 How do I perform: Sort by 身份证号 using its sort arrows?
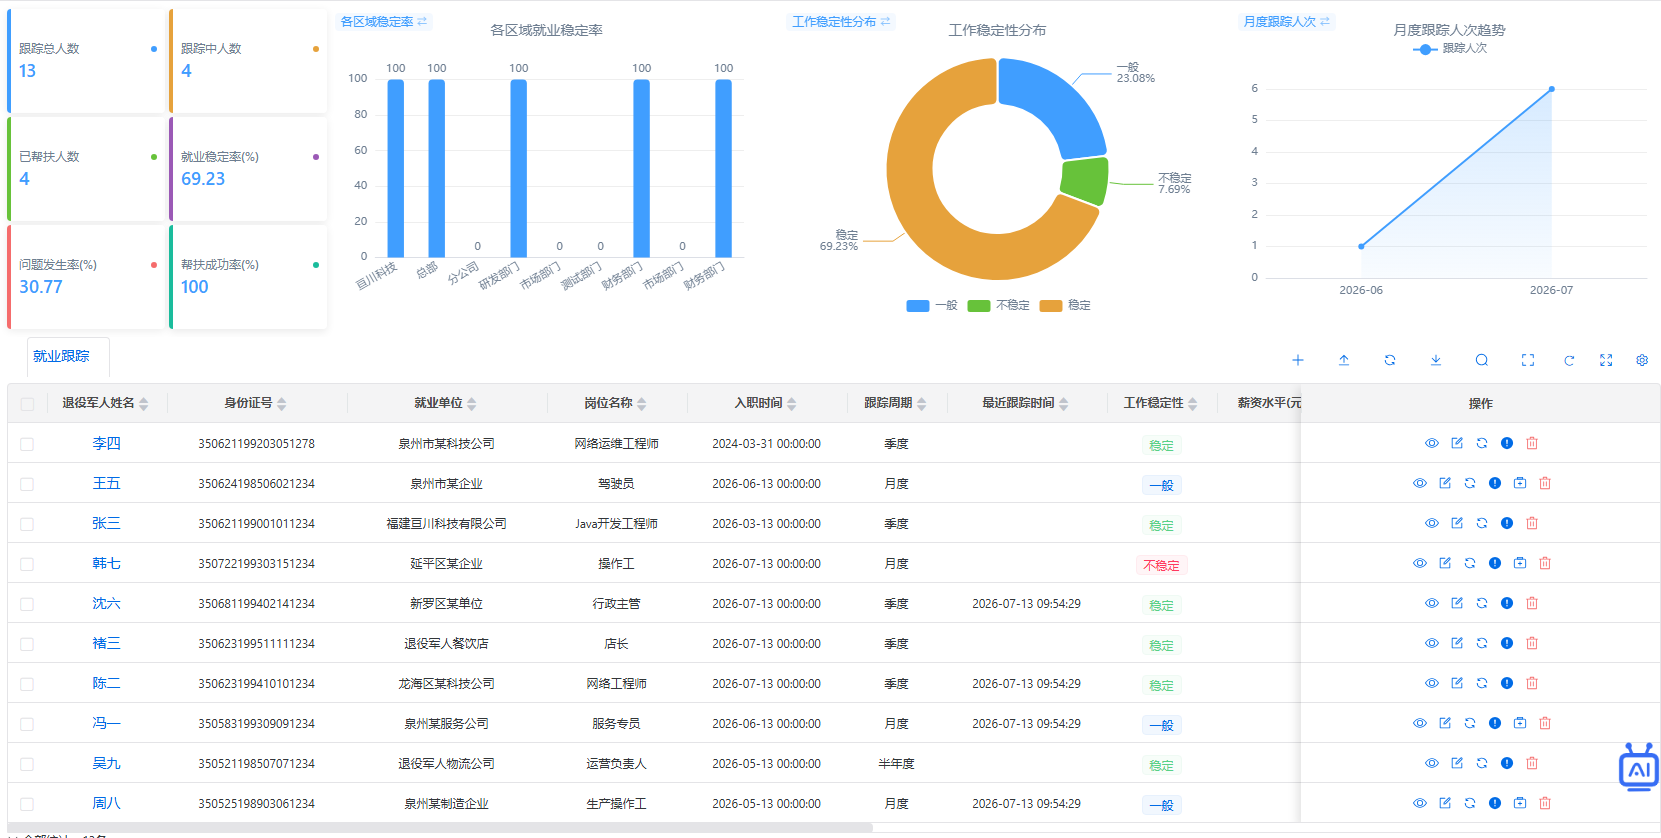(x=282, y=404)
